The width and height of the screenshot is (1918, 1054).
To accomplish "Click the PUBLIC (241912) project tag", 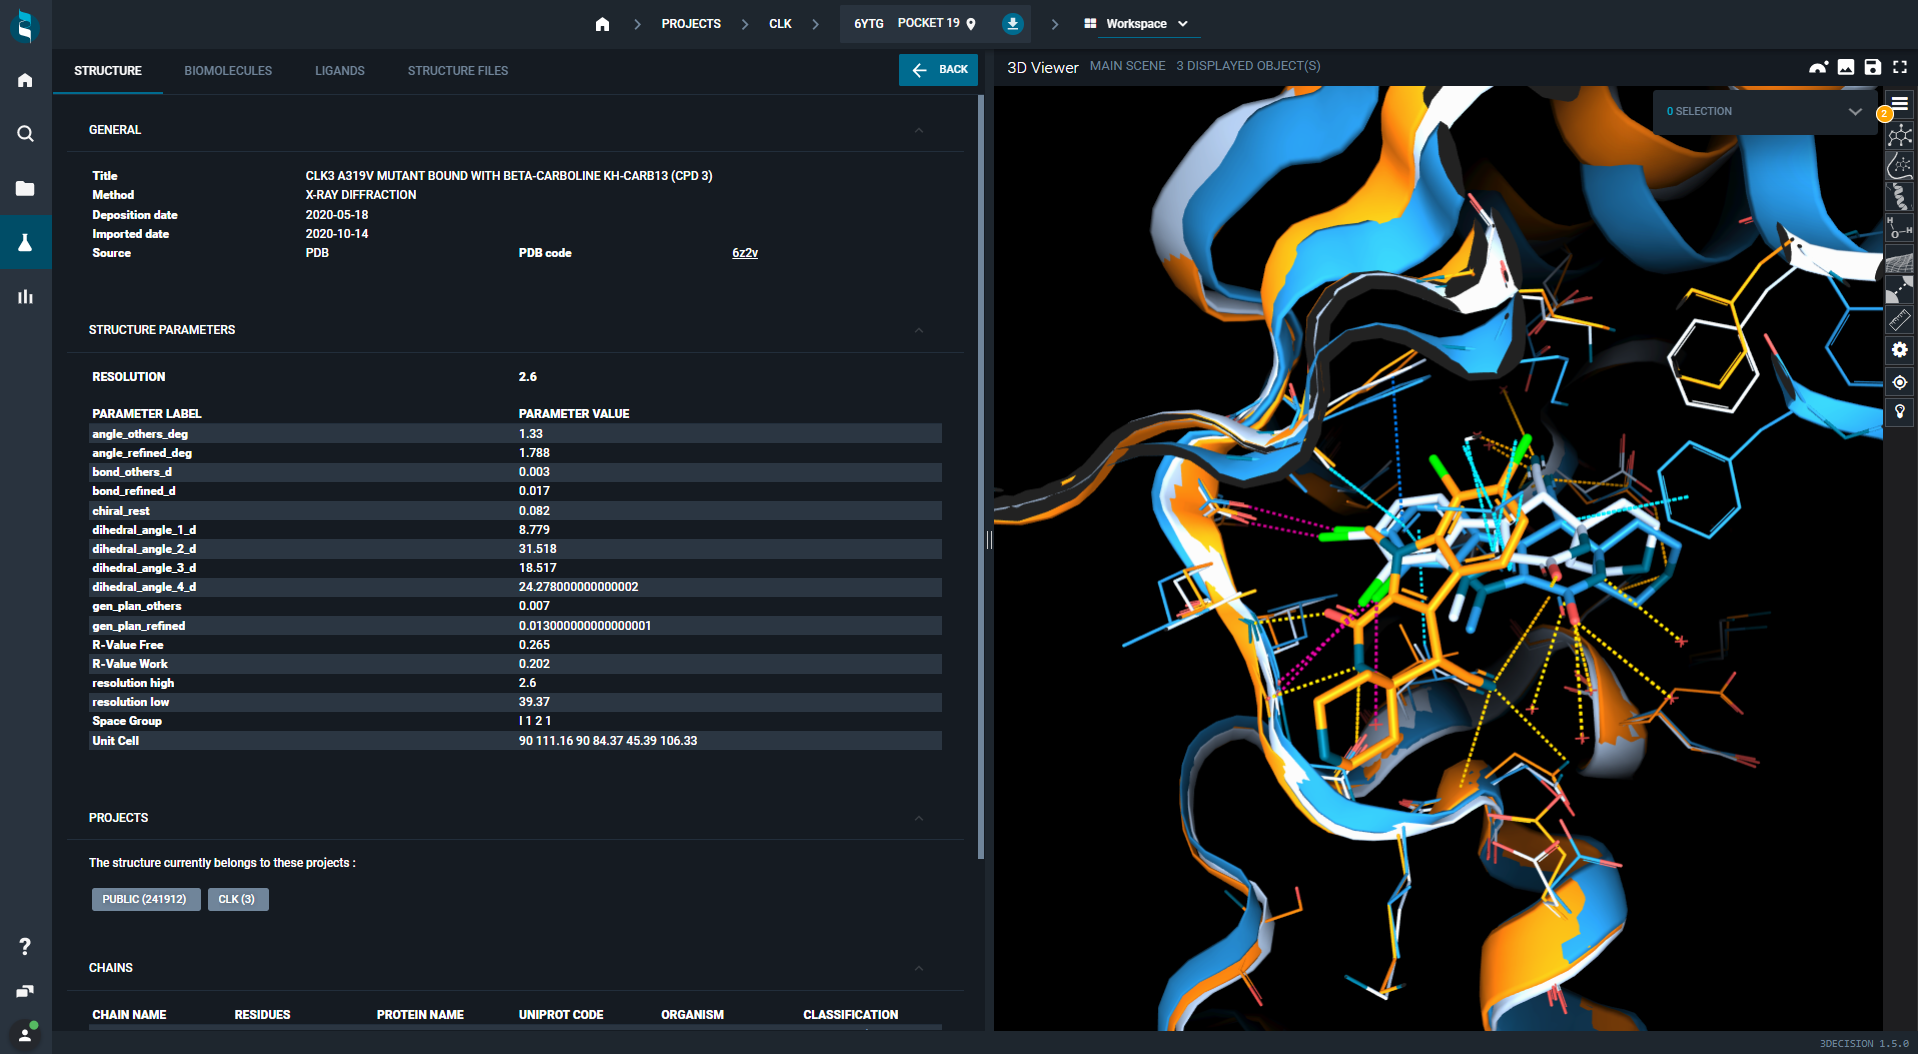I will pyautogui.click(x=146, y=899).
